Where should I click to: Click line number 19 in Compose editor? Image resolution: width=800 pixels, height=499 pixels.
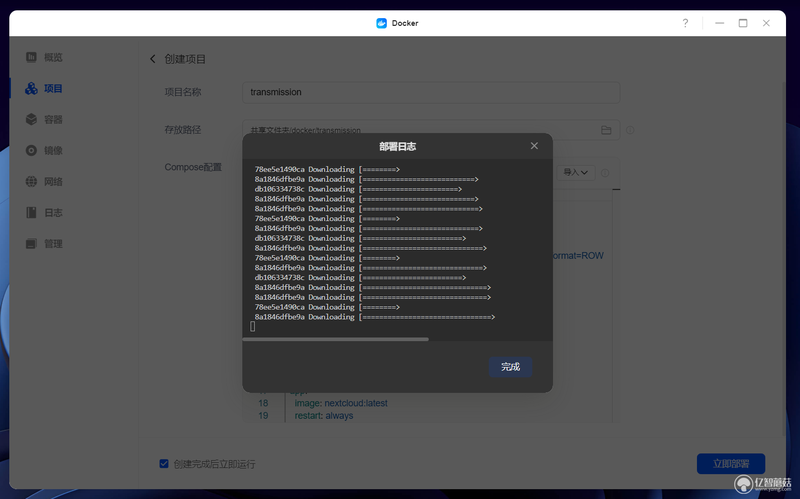tap(263, 416)
